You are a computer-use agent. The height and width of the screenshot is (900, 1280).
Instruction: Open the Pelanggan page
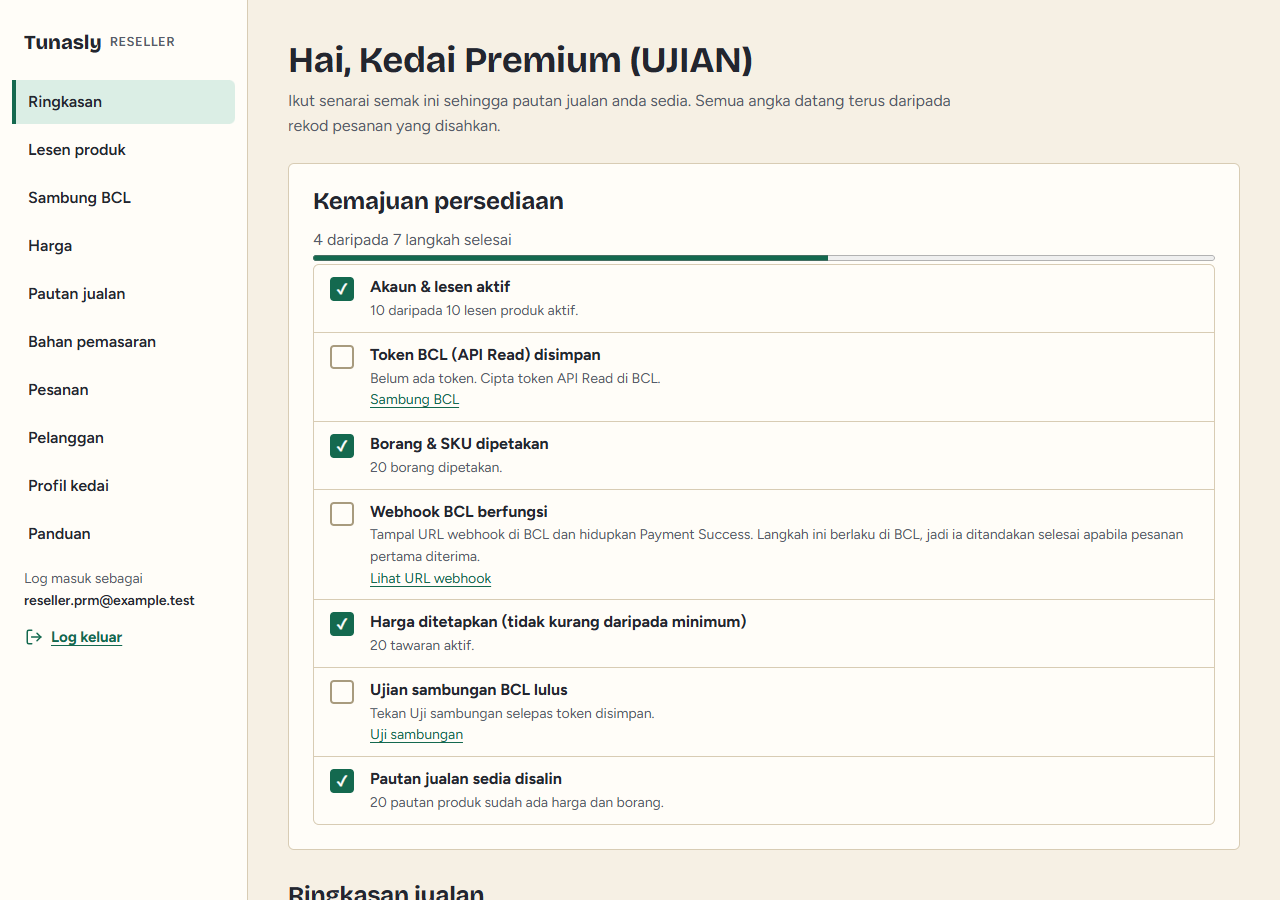pos(123,438)
